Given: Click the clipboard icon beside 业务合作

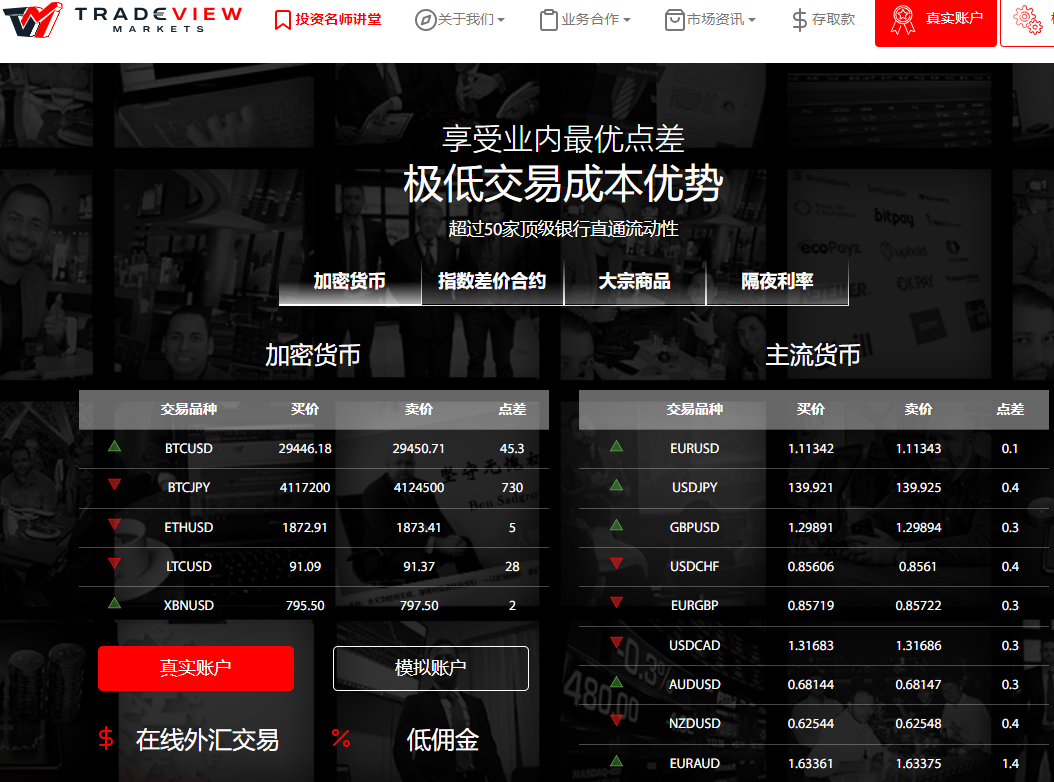Looking at the screenshot, I should [548, 20].
